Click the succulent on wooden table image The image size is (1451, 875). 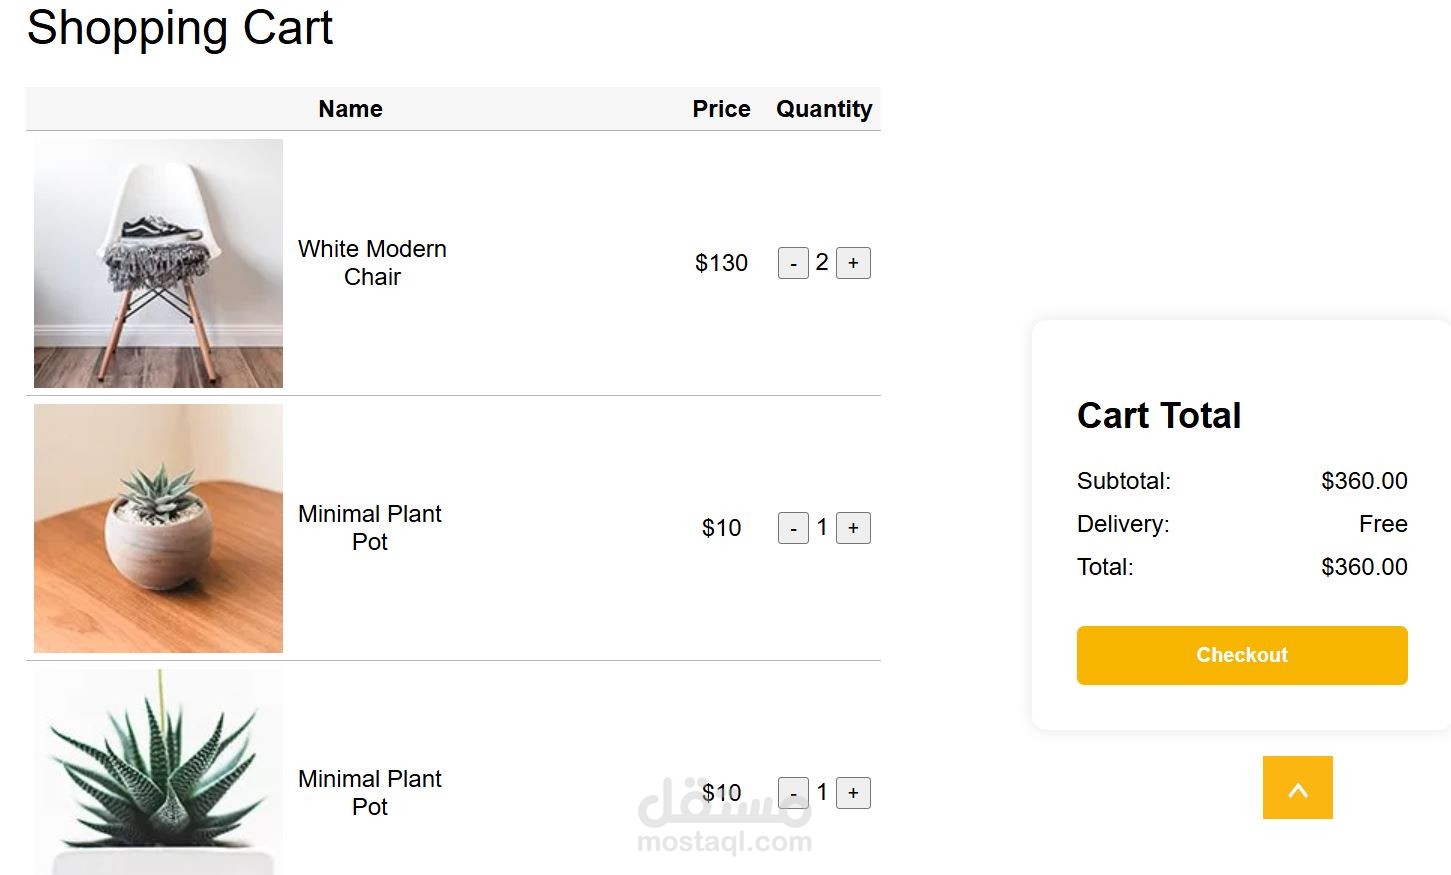click(158, 528)
